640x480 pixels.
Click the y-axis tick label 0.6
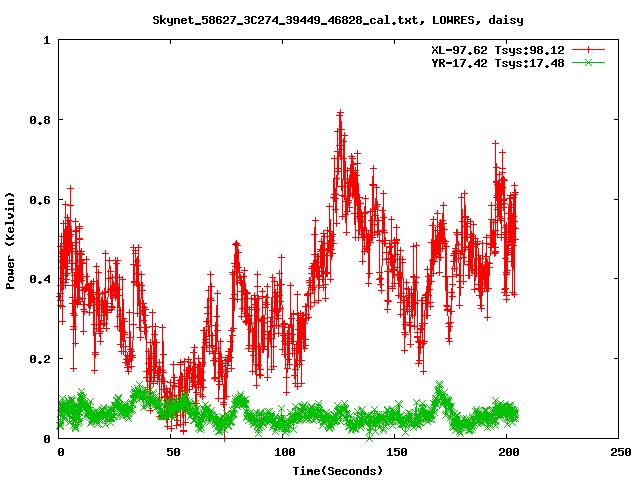40,200
